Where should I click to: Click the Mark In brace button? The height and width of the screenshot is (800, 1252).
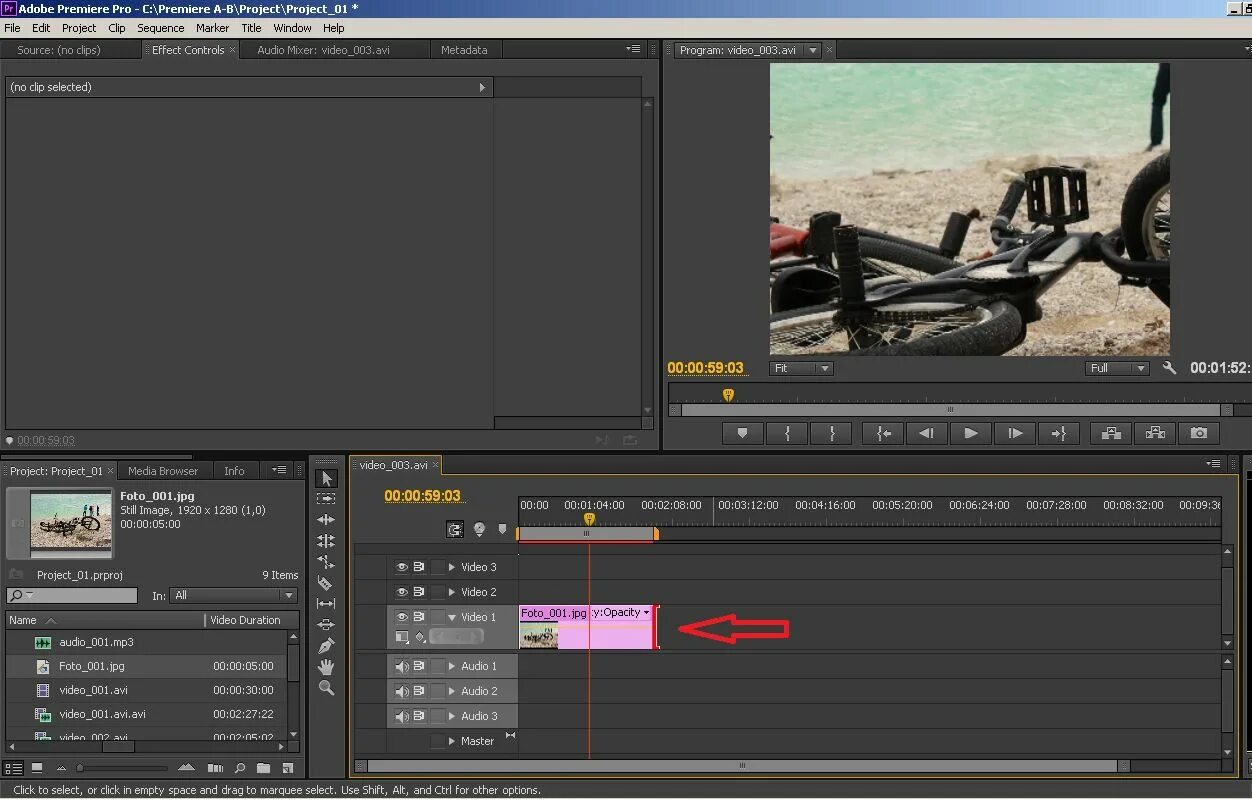pyautogui.click(x=787, y=433)
